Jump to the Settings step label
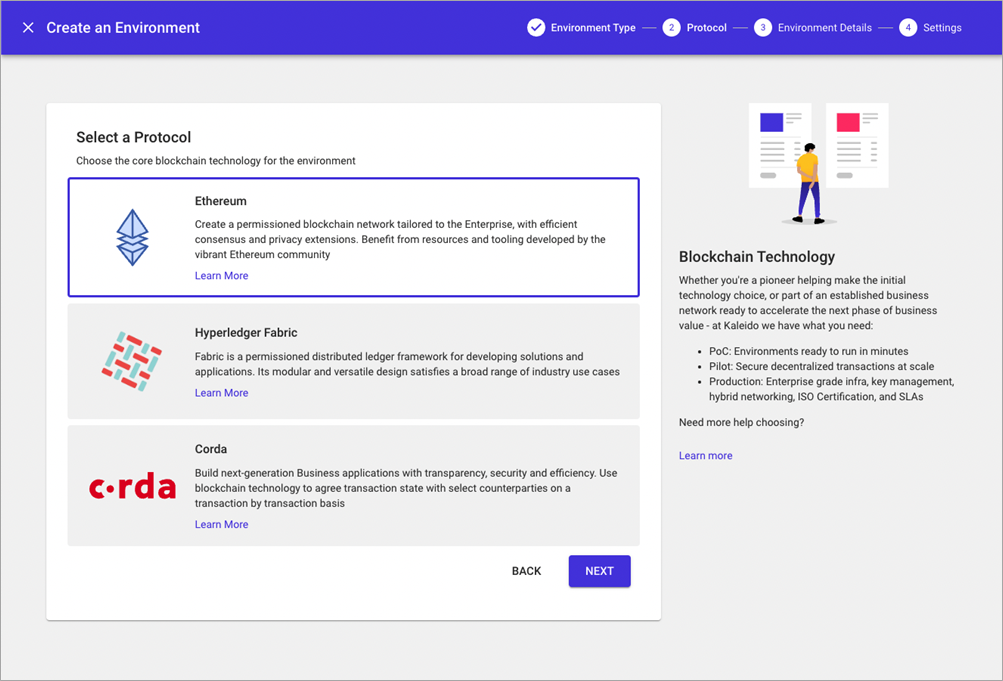This screenshot has height=681, width=1003. tap(942, 28)
